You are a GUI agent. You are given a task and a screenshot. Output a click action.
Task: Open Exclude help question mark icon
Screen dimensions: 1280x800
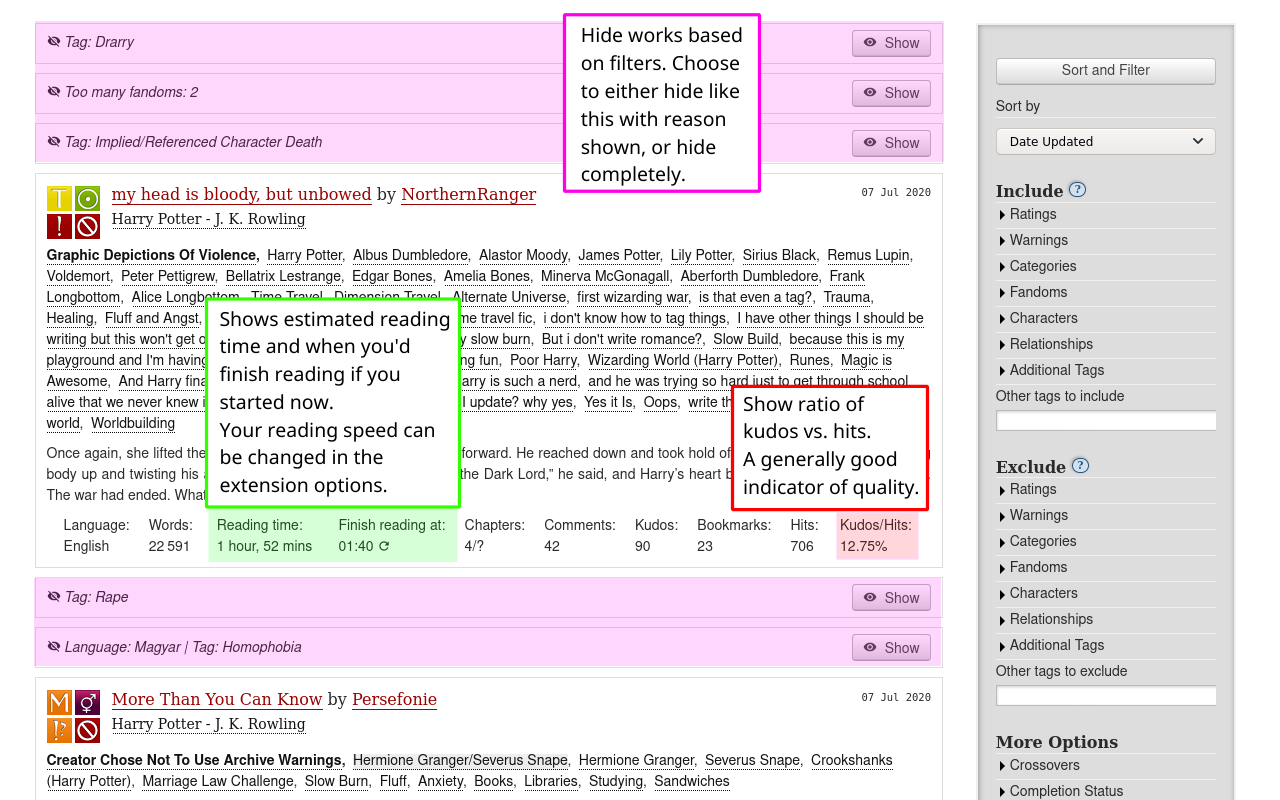1080,465
